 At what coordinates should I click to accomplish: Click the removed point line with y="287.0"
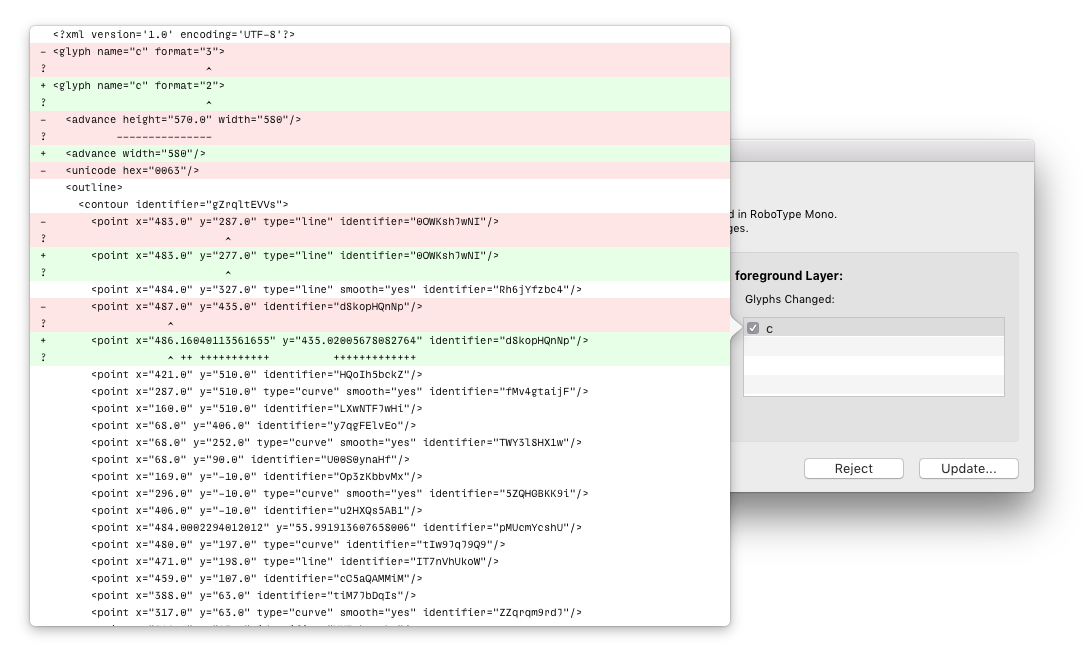[x=295, y=222]
